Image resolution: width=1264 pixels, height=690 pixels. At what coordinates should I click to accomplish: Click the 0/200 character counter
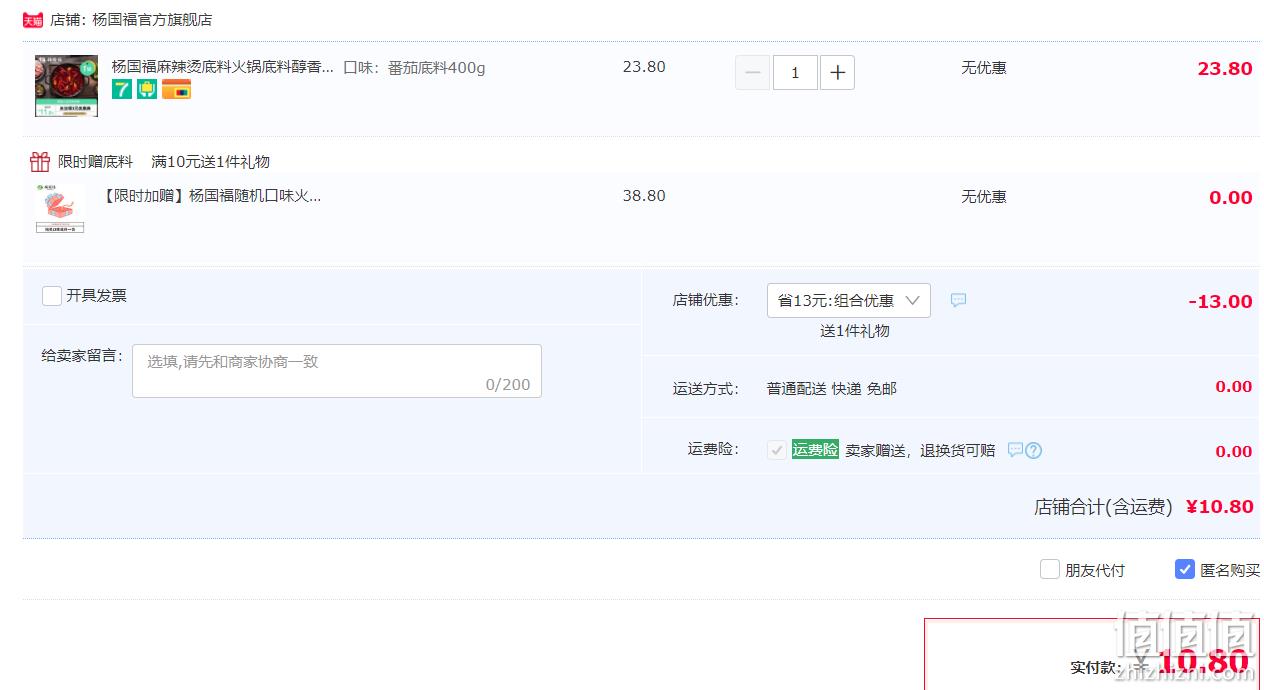point(508,385)
